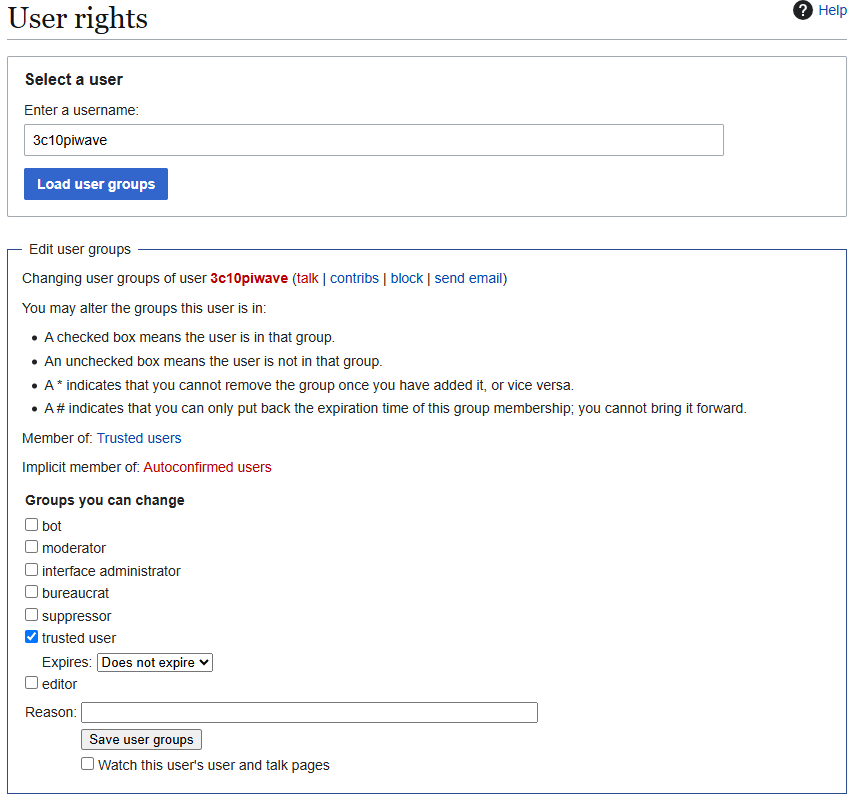Check the editor group checkbox
The image size is (851, 799).
click(31, 683)
